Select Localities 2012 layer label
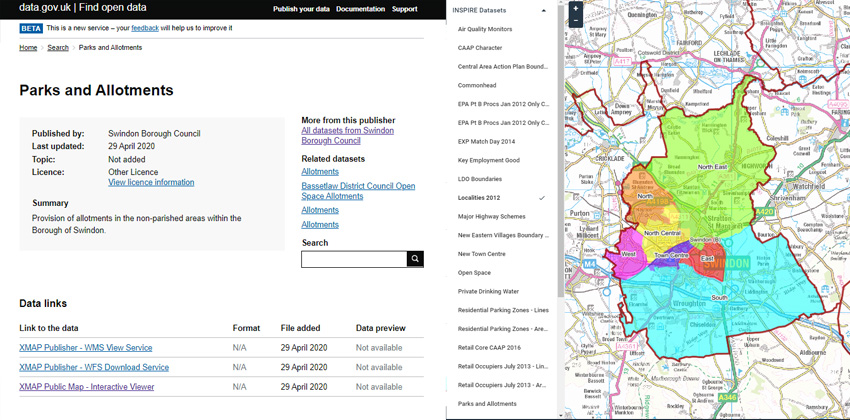This screenshot has height=420, width=850. click(479, 198)
